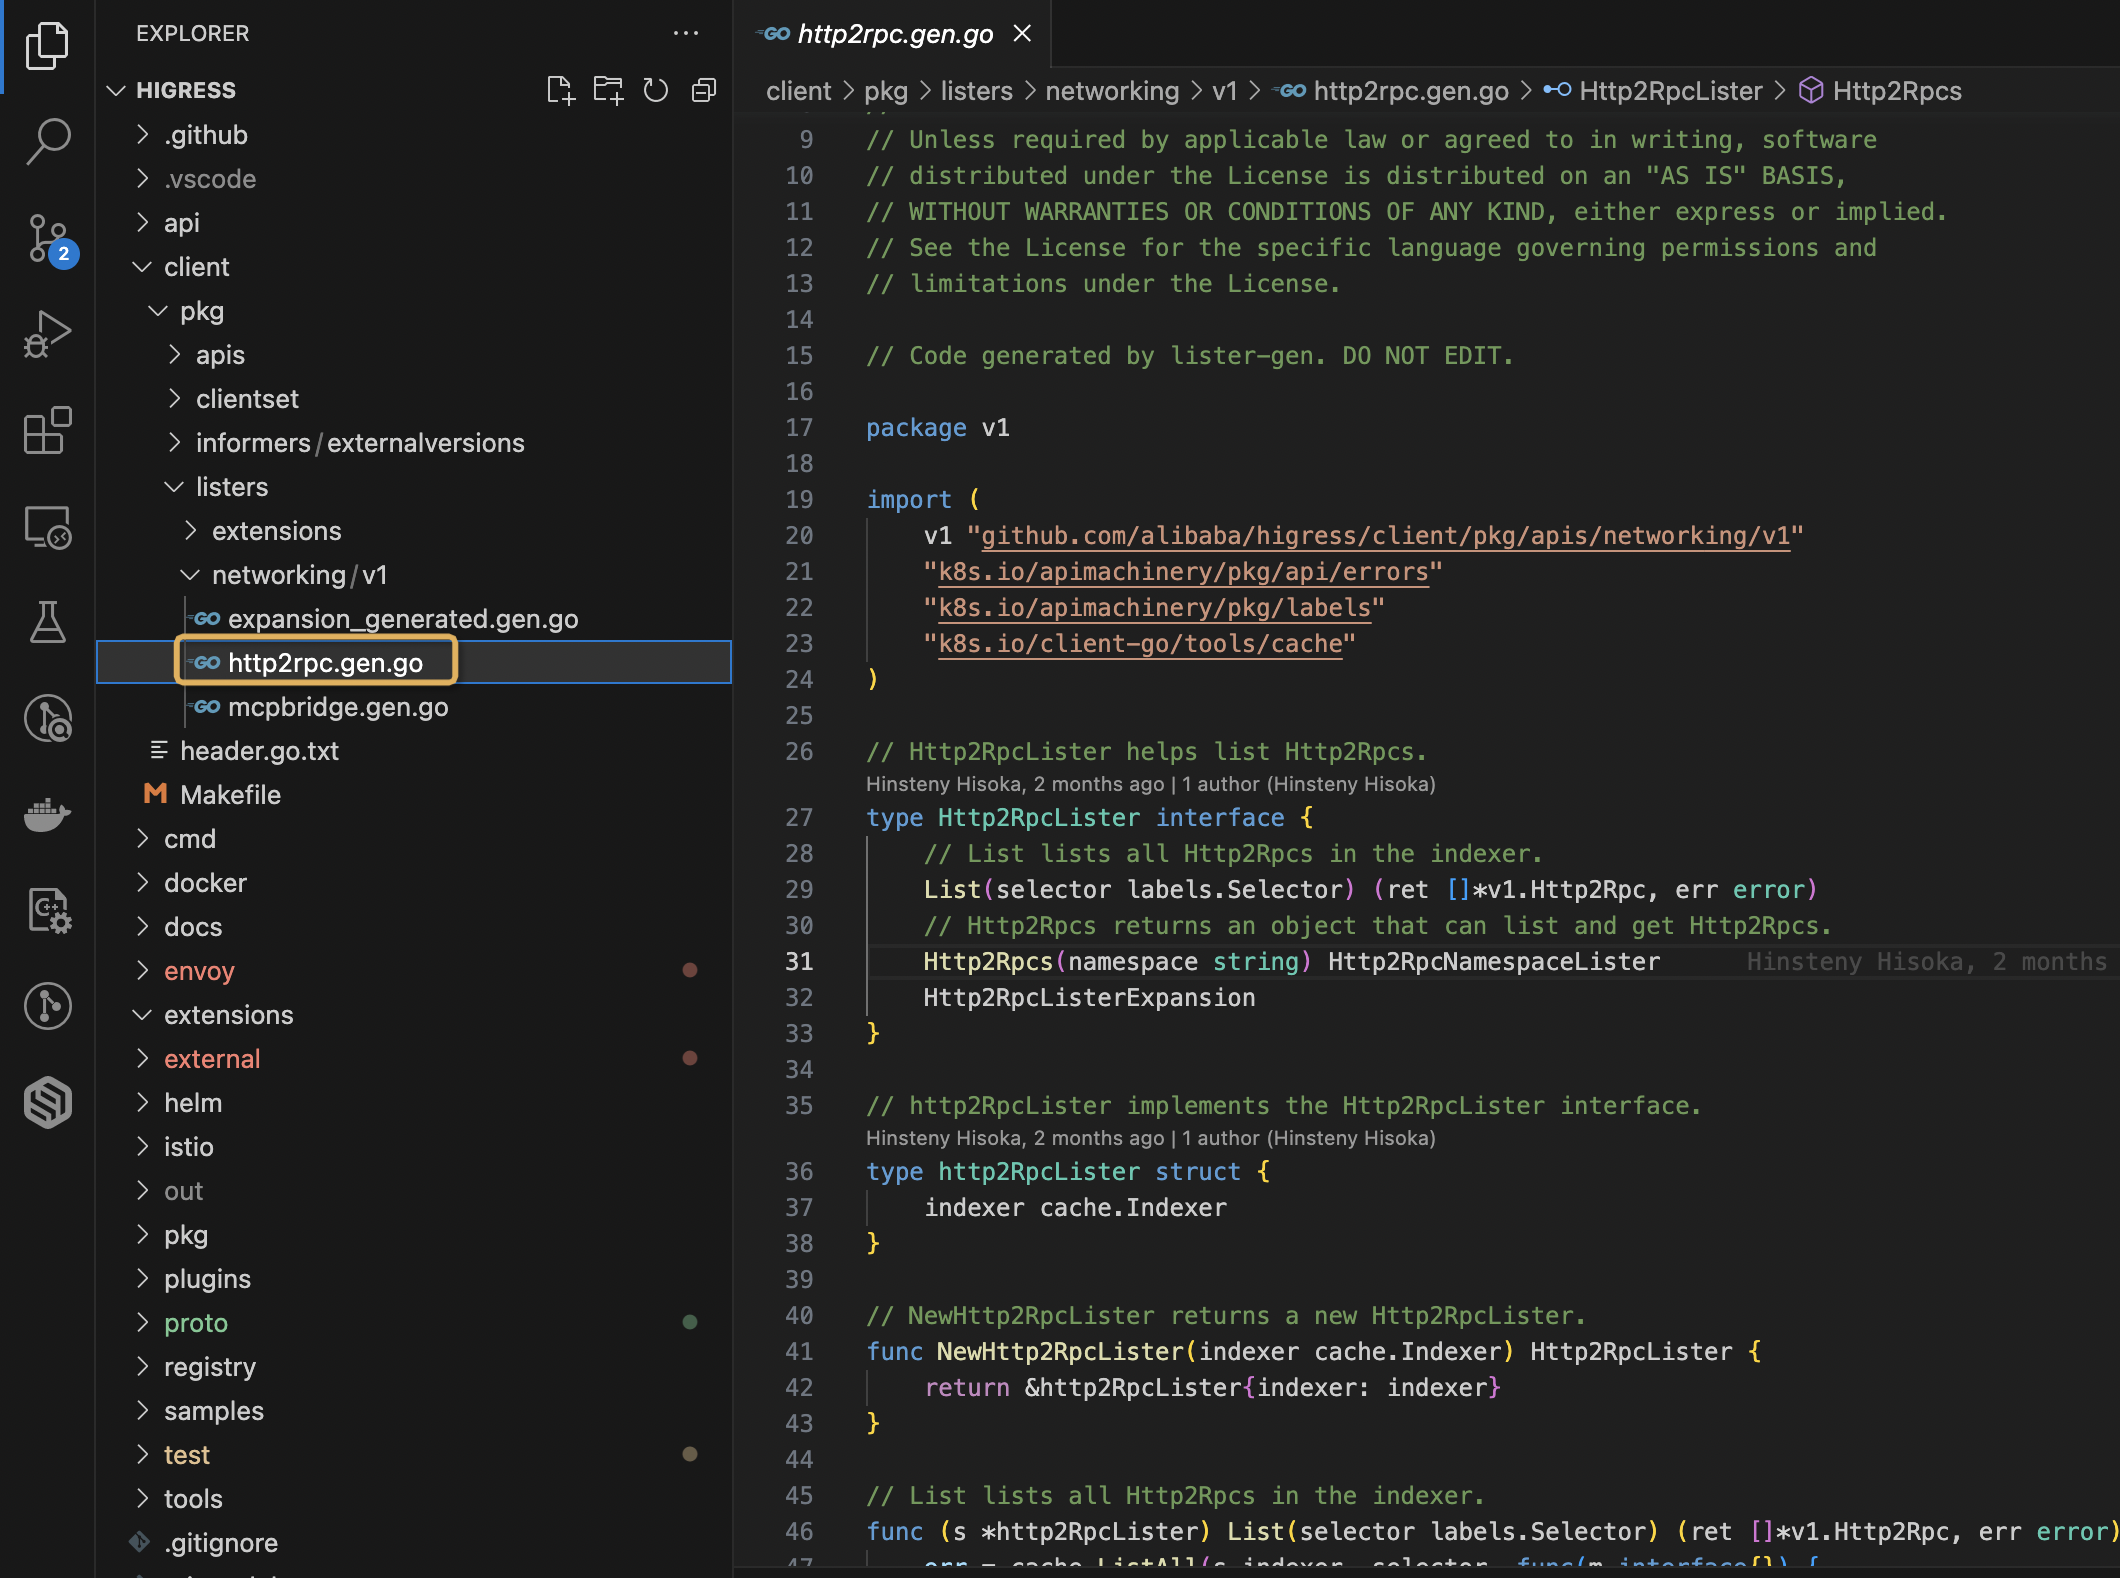Open the Run and Debug view

point(47,335)
